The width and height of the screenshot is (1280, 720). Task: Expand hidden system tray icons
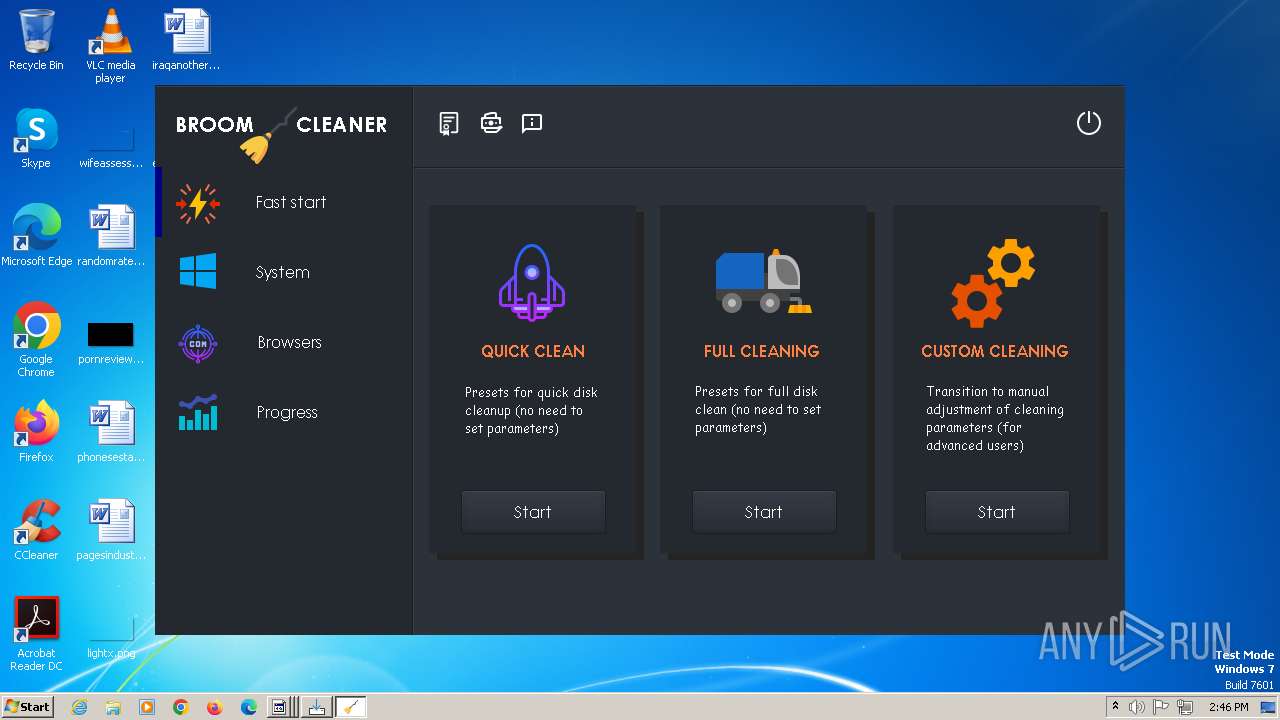[x=1115, y=707]
